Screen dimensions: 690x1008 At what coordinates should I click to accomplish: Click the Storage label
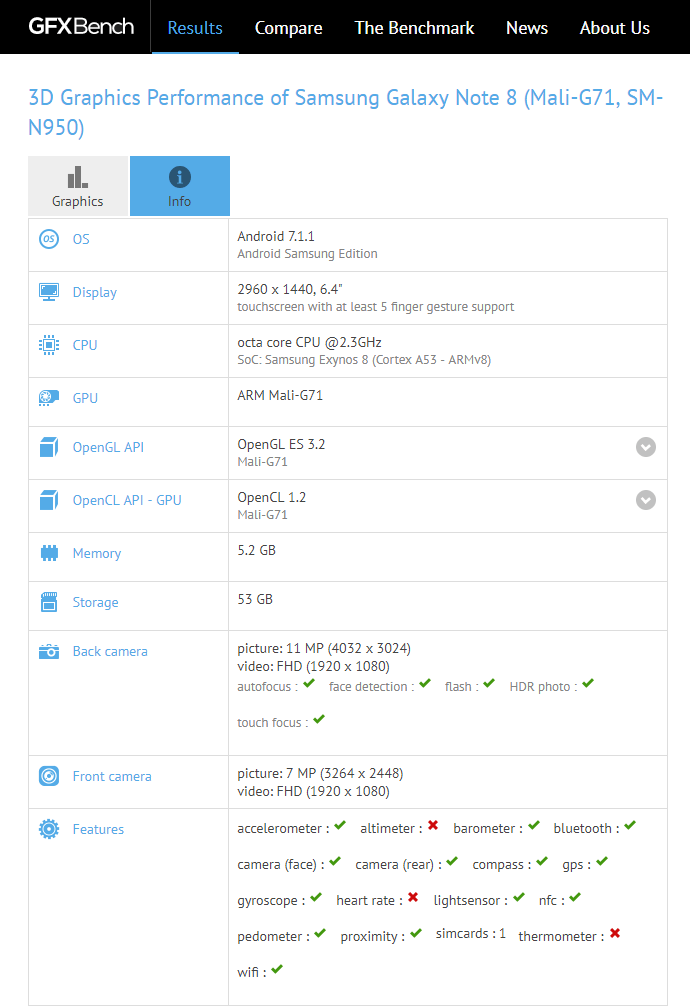click(95, 602)
